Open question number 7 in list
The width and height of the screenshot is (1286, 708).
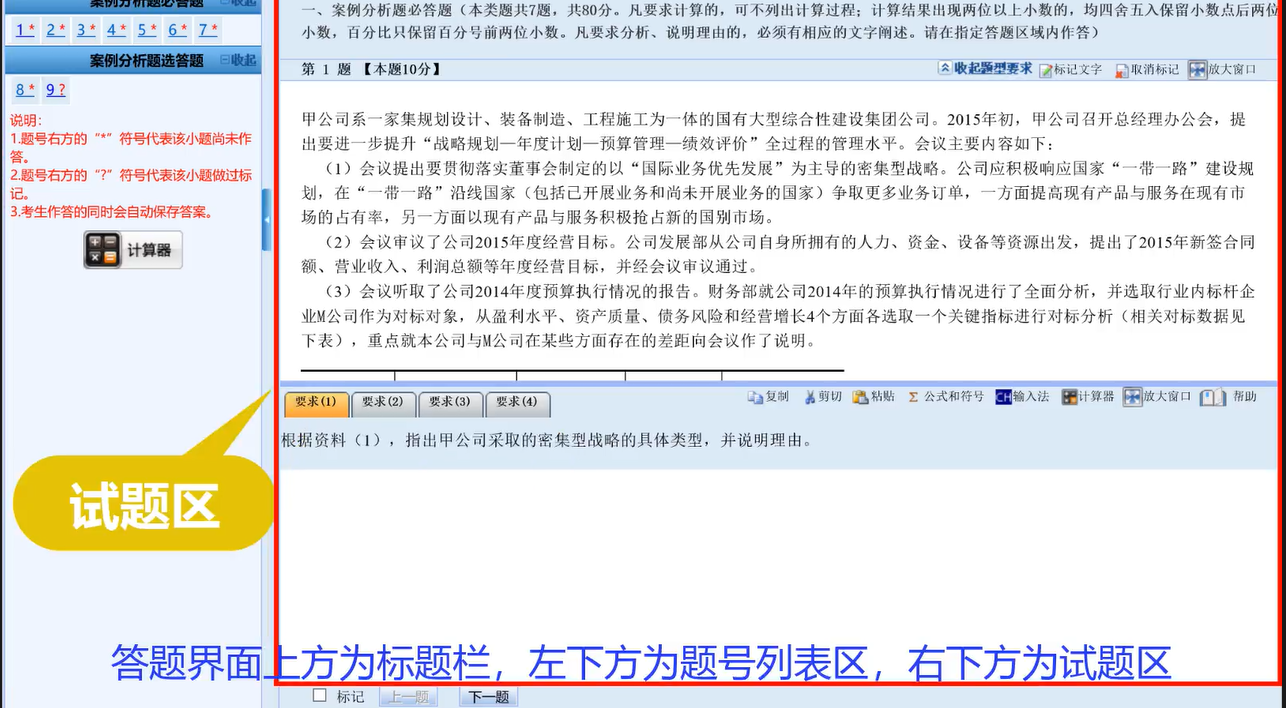(x=208, y=29)
